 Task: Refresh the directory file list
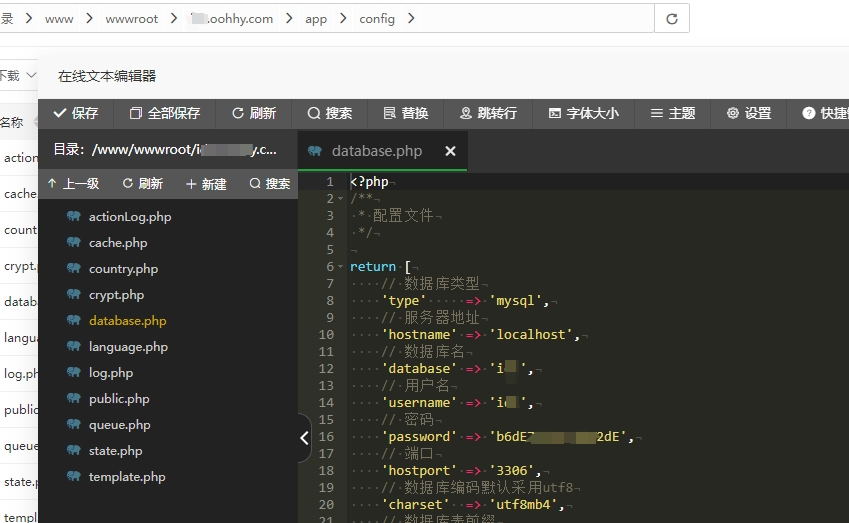pos(142,184)
